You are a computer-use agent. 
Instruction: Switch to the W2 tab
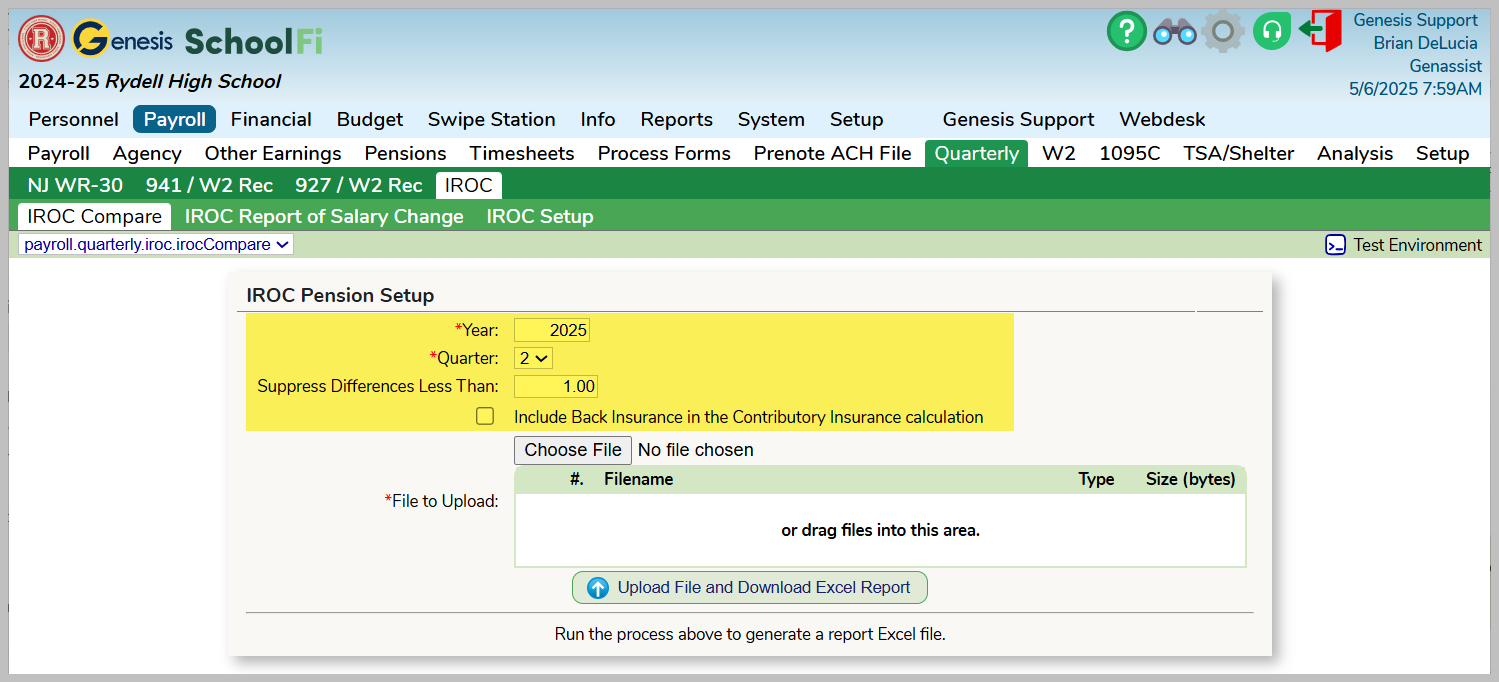coord(1059,153)
